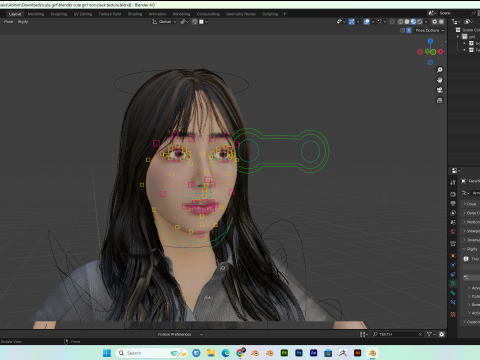Click the red X axis gizmo ball
This screenshot has width=480, height=360.
pos(441,52)
